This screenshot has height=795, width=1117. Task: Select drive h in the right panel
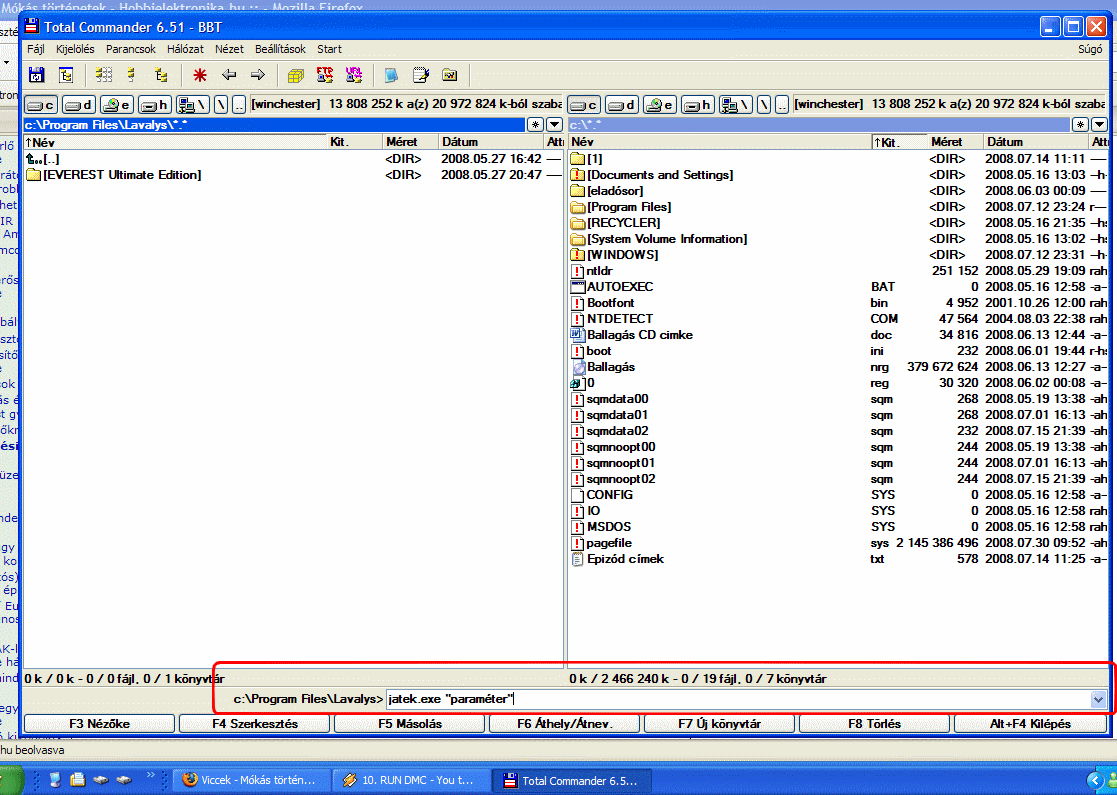[697, 105]
